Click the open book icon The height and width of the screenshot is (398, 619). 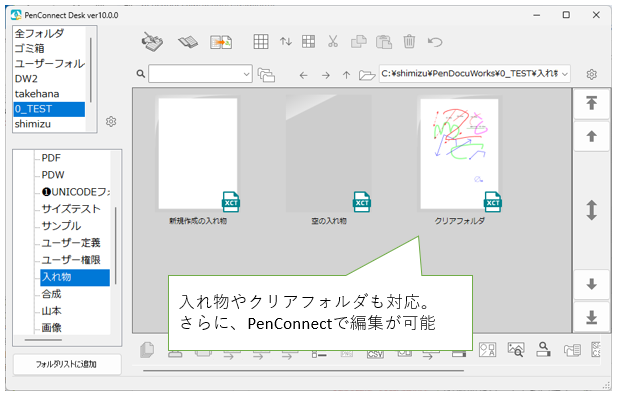coord(188,42)
